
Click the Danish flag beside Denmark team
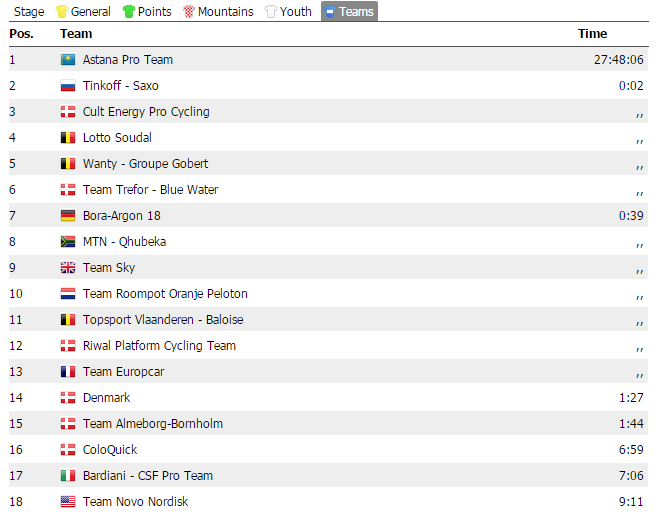(x=68, y=398)
